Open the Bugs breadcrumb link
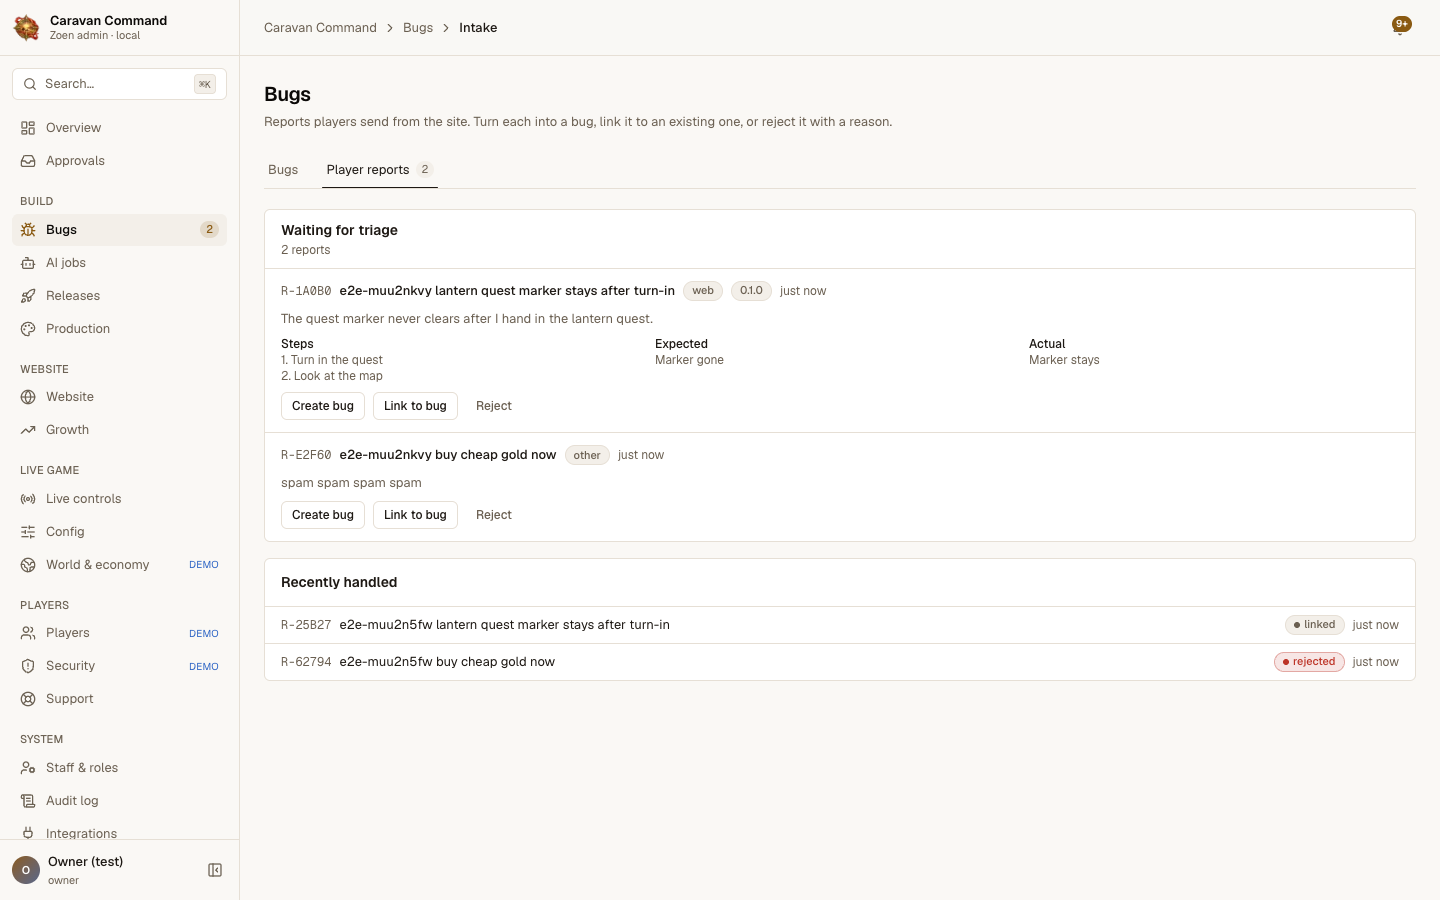This screenshot has width=1440, height=900. 418,27
